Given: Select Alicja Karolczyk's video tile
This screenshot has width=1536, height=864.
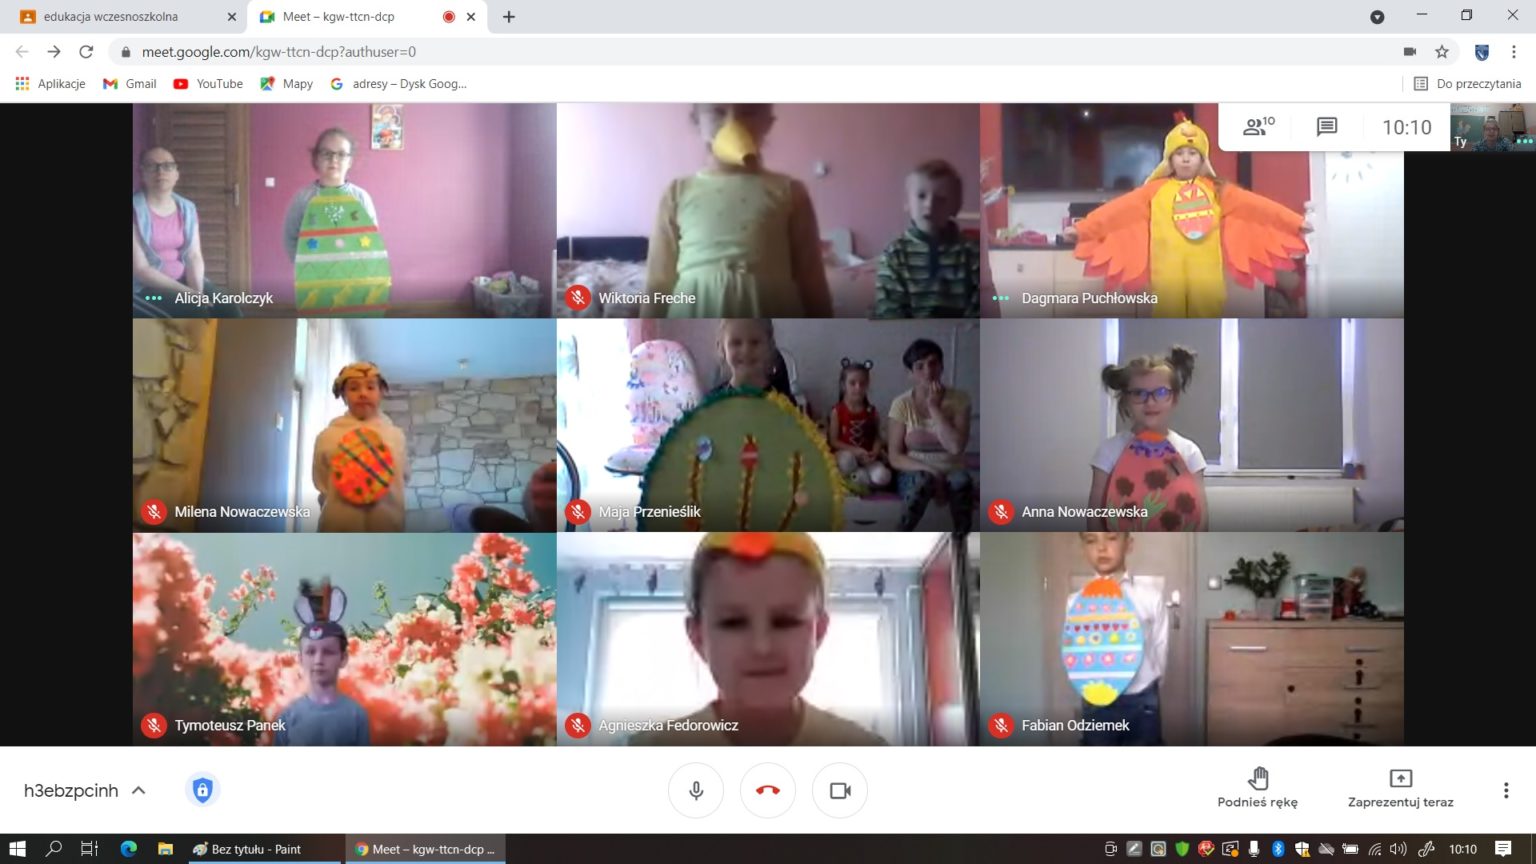Looking at the screenshot, I should (x=345, y=211).
